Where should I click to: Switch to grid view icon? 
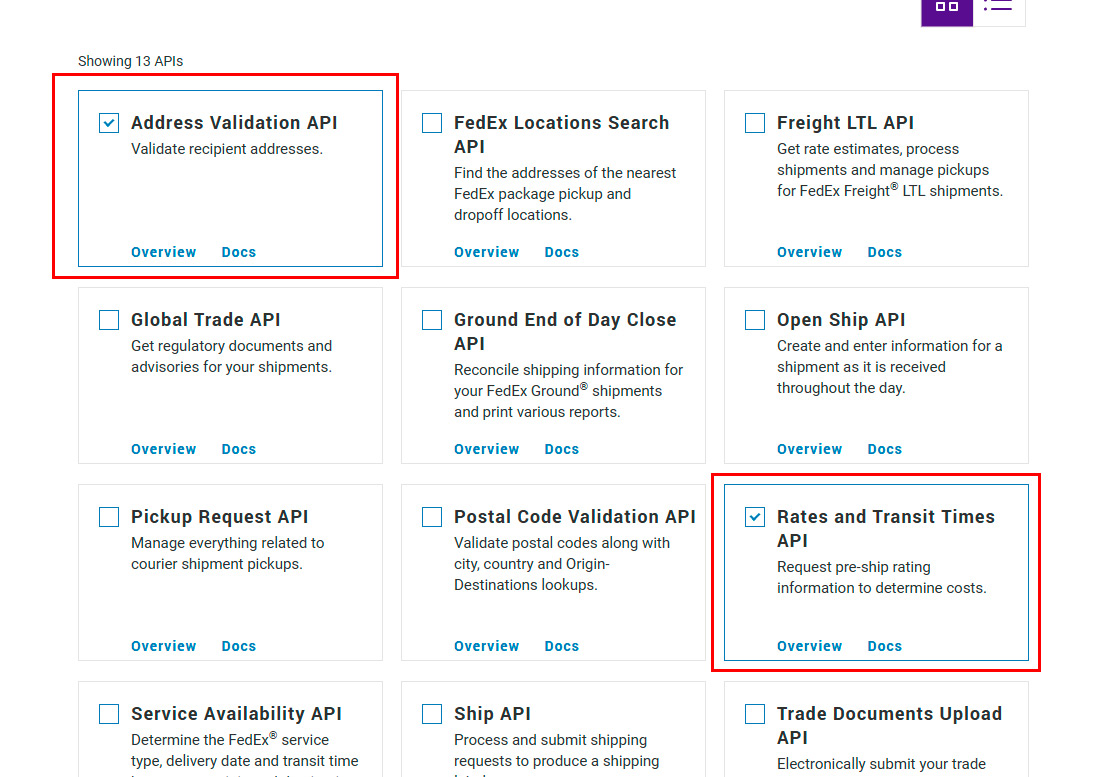[946, 8]
